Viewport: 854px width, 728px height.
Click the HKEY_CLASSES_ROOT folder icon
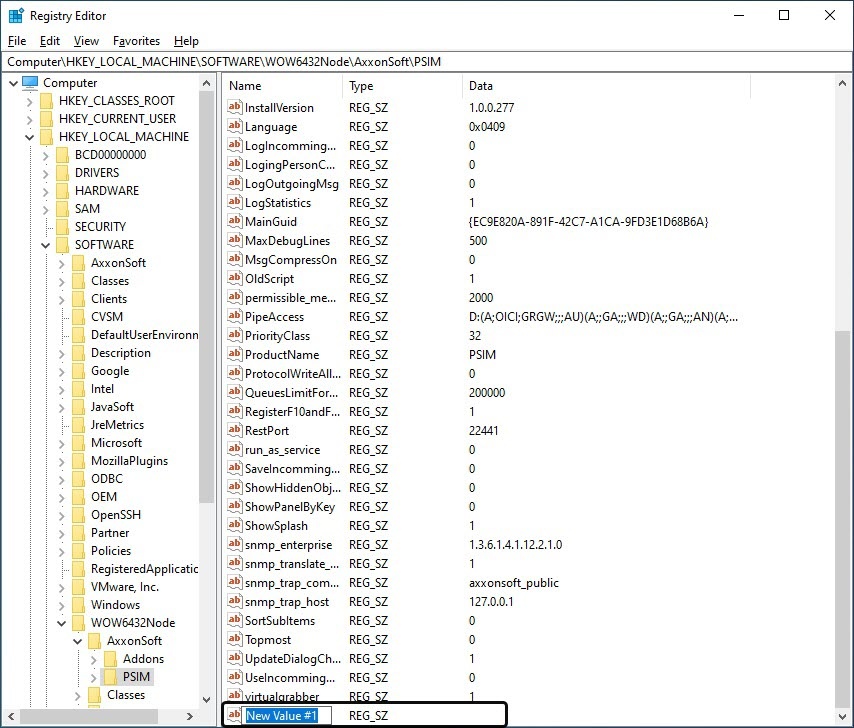coord(46,101)
